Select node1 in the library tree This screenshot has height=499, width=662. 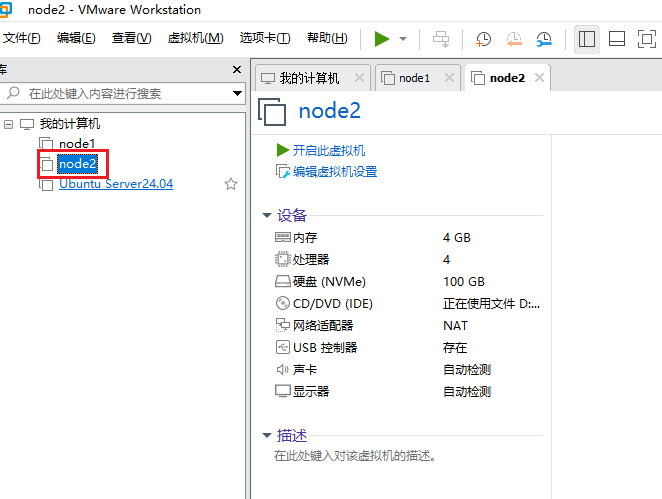click(x=77, y=144)
